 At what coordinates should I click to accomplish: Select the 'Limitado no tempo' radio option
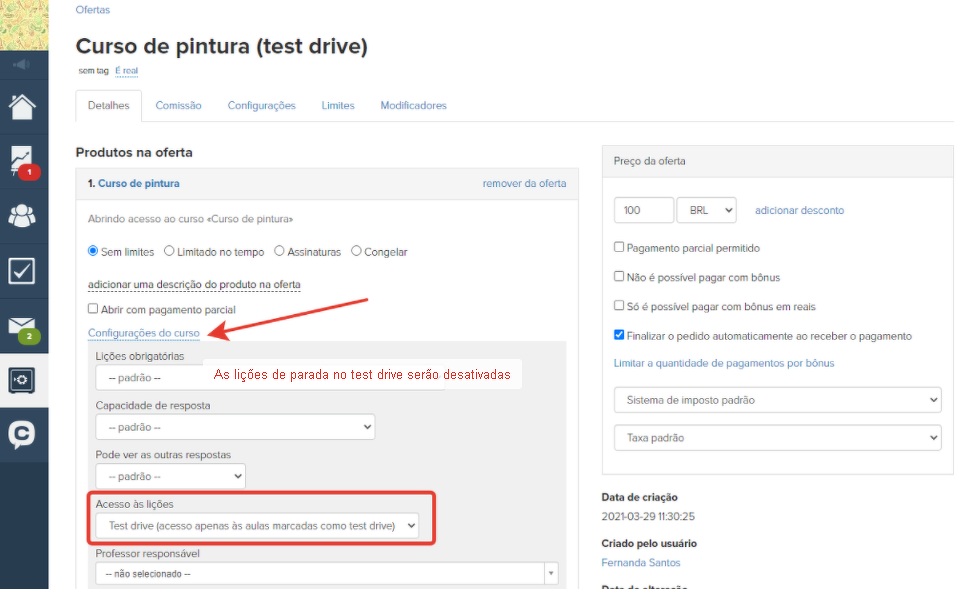click(169, 252)
